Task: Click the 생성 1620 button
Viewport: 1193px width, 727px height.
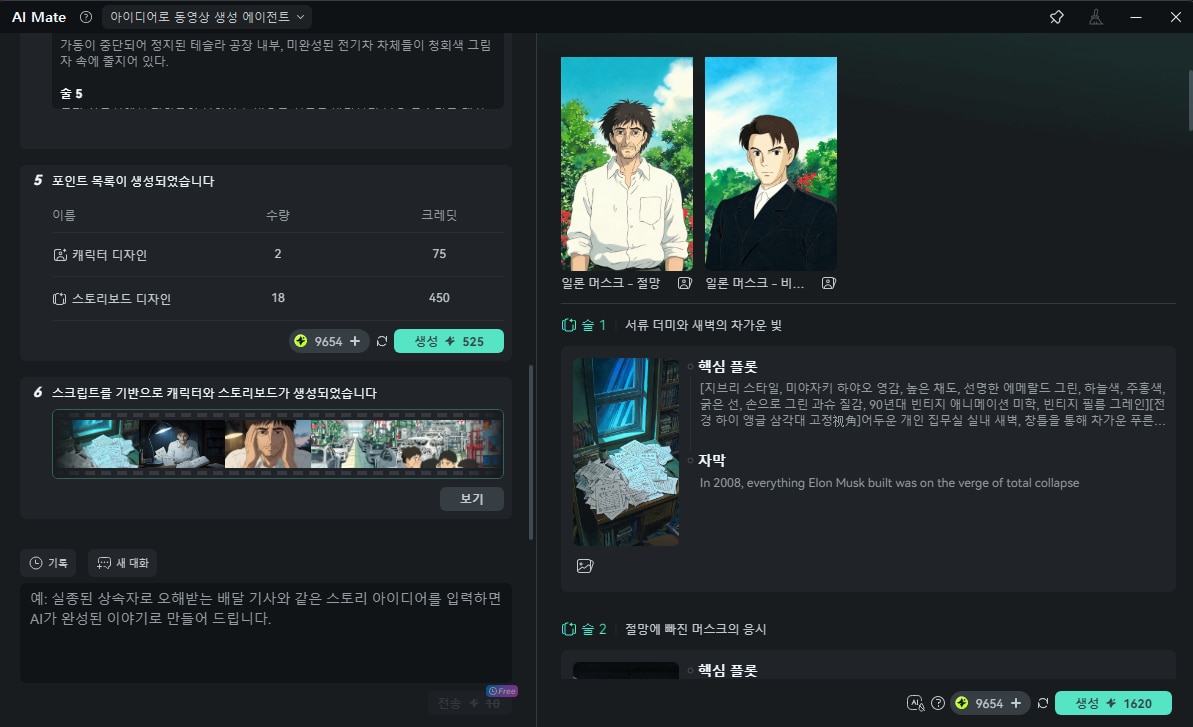Action: 1113,703
